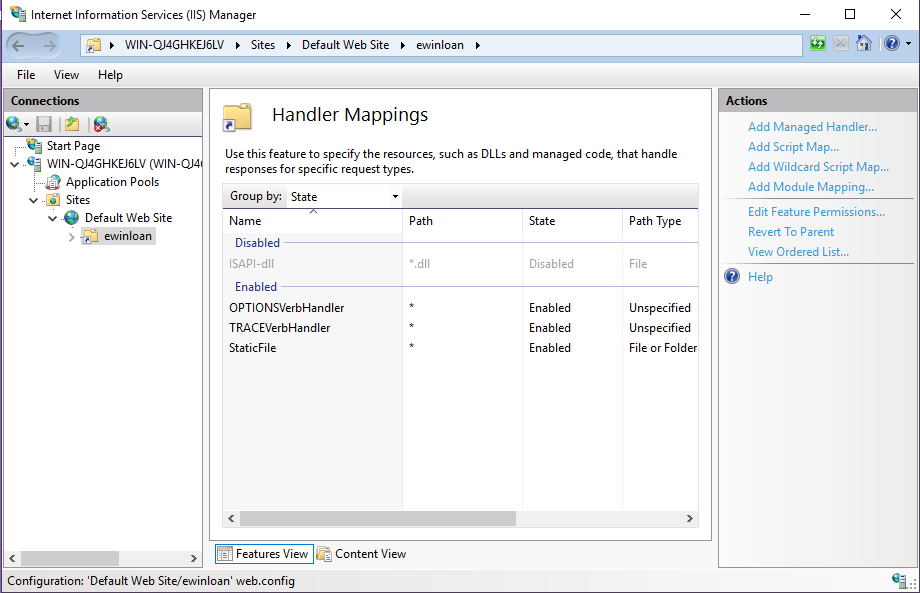The height and width of the screenshot is (593, 920).
Task: Sort by the State column header
Action: (x=572, y=221)
